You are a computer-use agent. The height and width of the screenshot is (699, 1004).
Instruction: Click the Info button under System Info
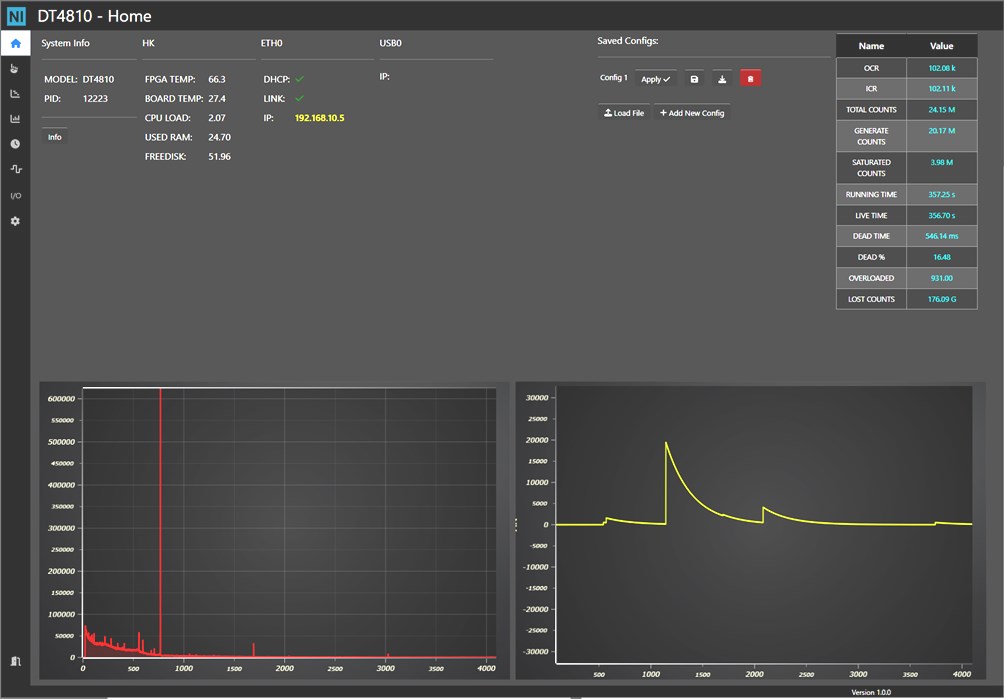click(54, 137)
